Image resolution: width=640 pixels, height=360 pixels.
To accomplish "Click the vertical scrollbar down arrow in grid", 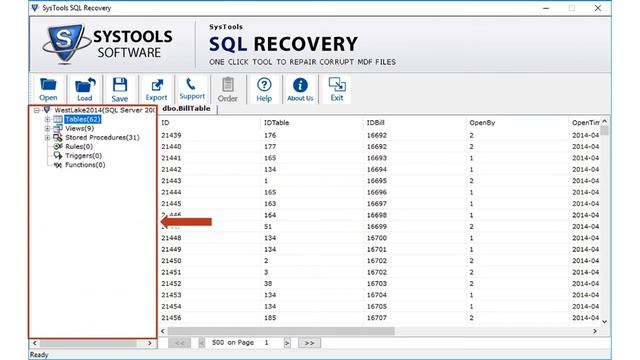I will pos(604,322).
